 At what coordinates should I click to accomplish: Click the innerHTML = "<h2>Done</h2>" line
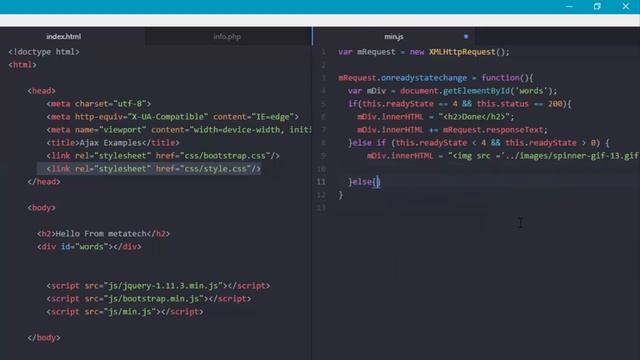point(436,117)
